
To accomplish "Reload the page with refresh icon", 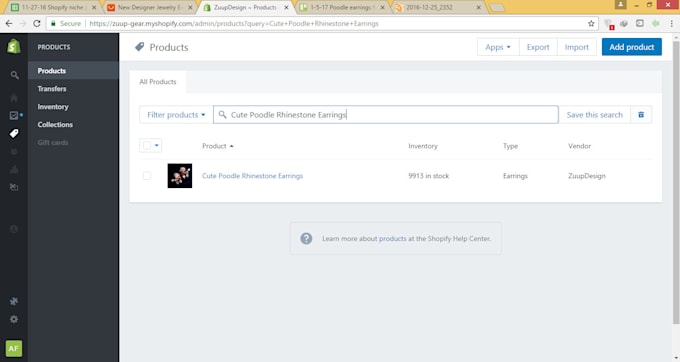I will [x=37, y=23].
